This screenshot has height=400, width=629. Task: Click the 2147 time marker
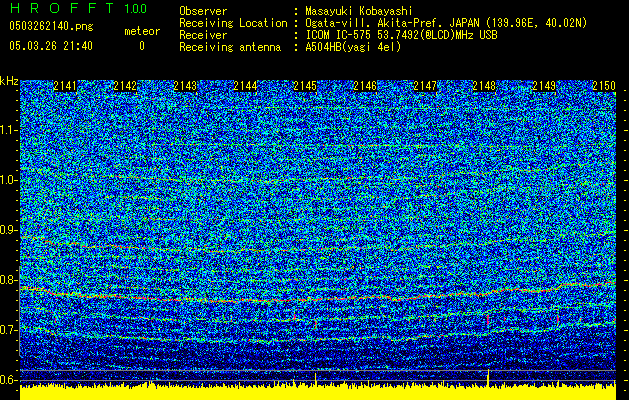(425, 86)
